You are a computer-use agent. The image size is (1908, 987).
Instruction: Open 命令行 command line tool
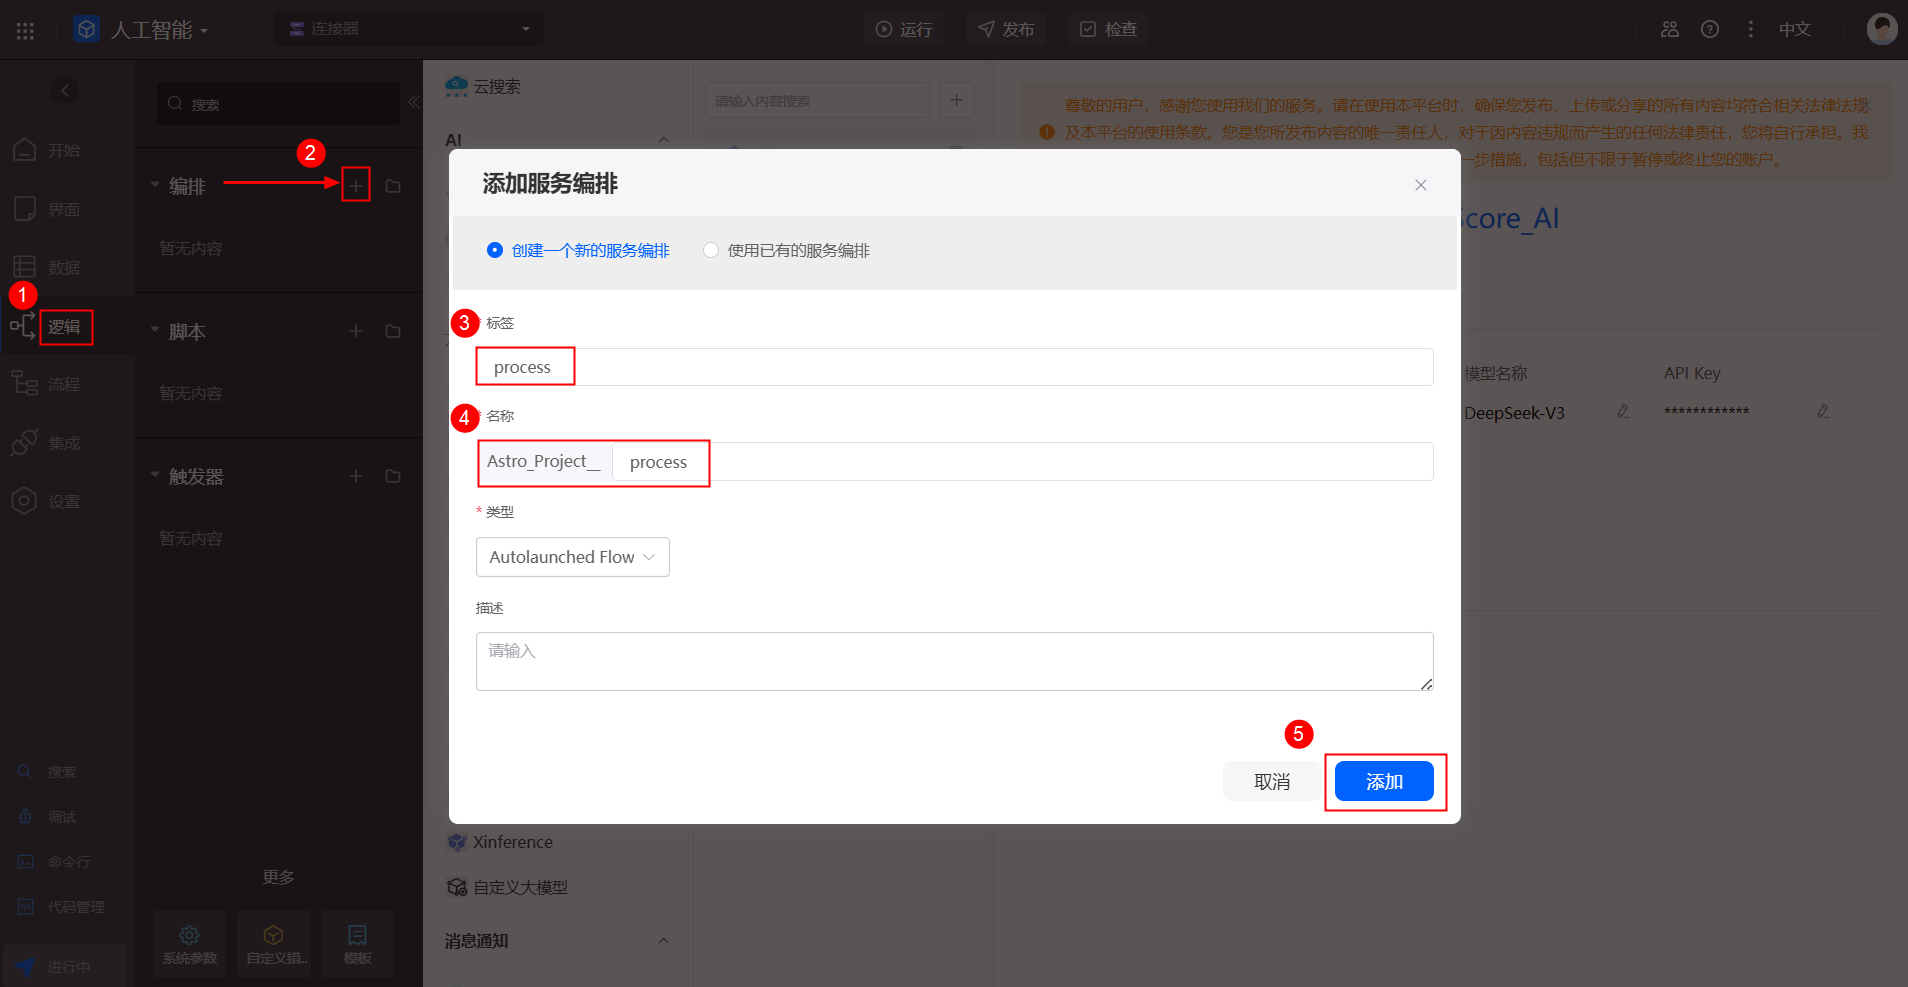(x=55, y=862)
